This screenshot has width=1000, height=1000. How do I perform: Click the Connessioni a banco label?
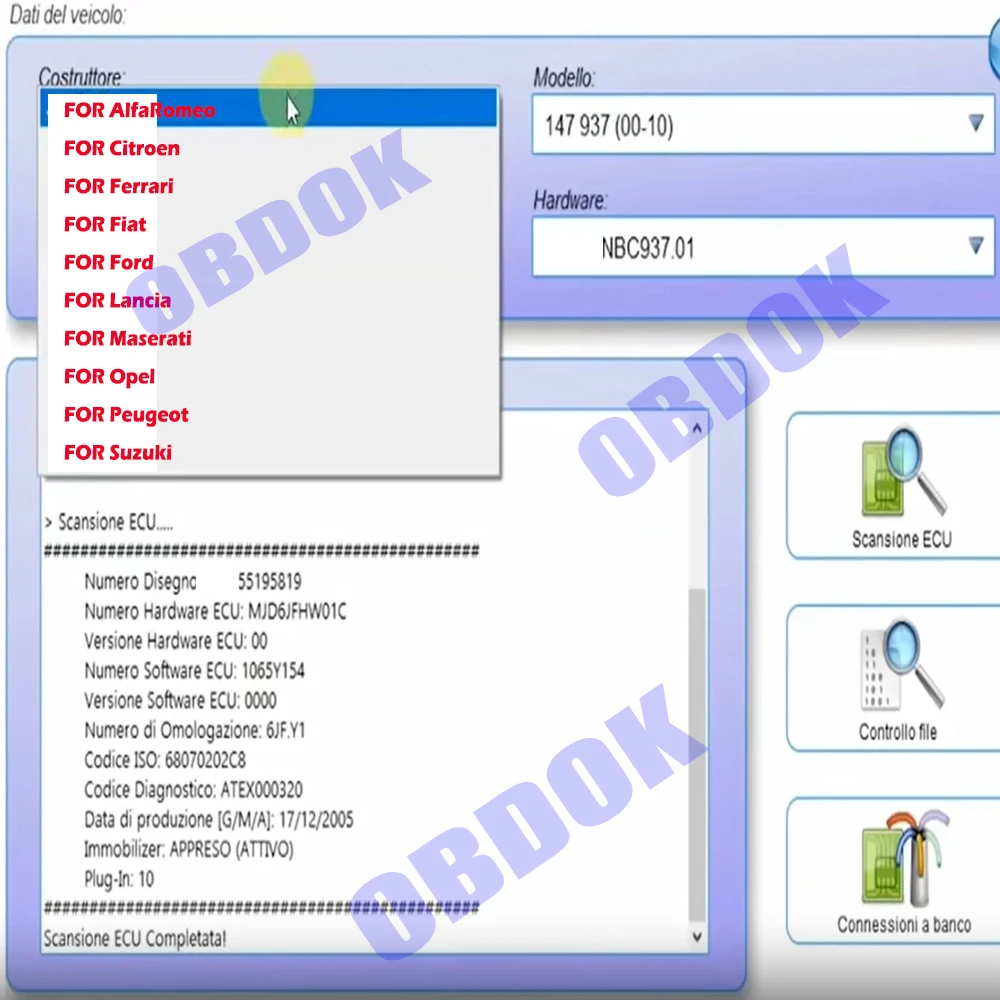tap(904, 925)
